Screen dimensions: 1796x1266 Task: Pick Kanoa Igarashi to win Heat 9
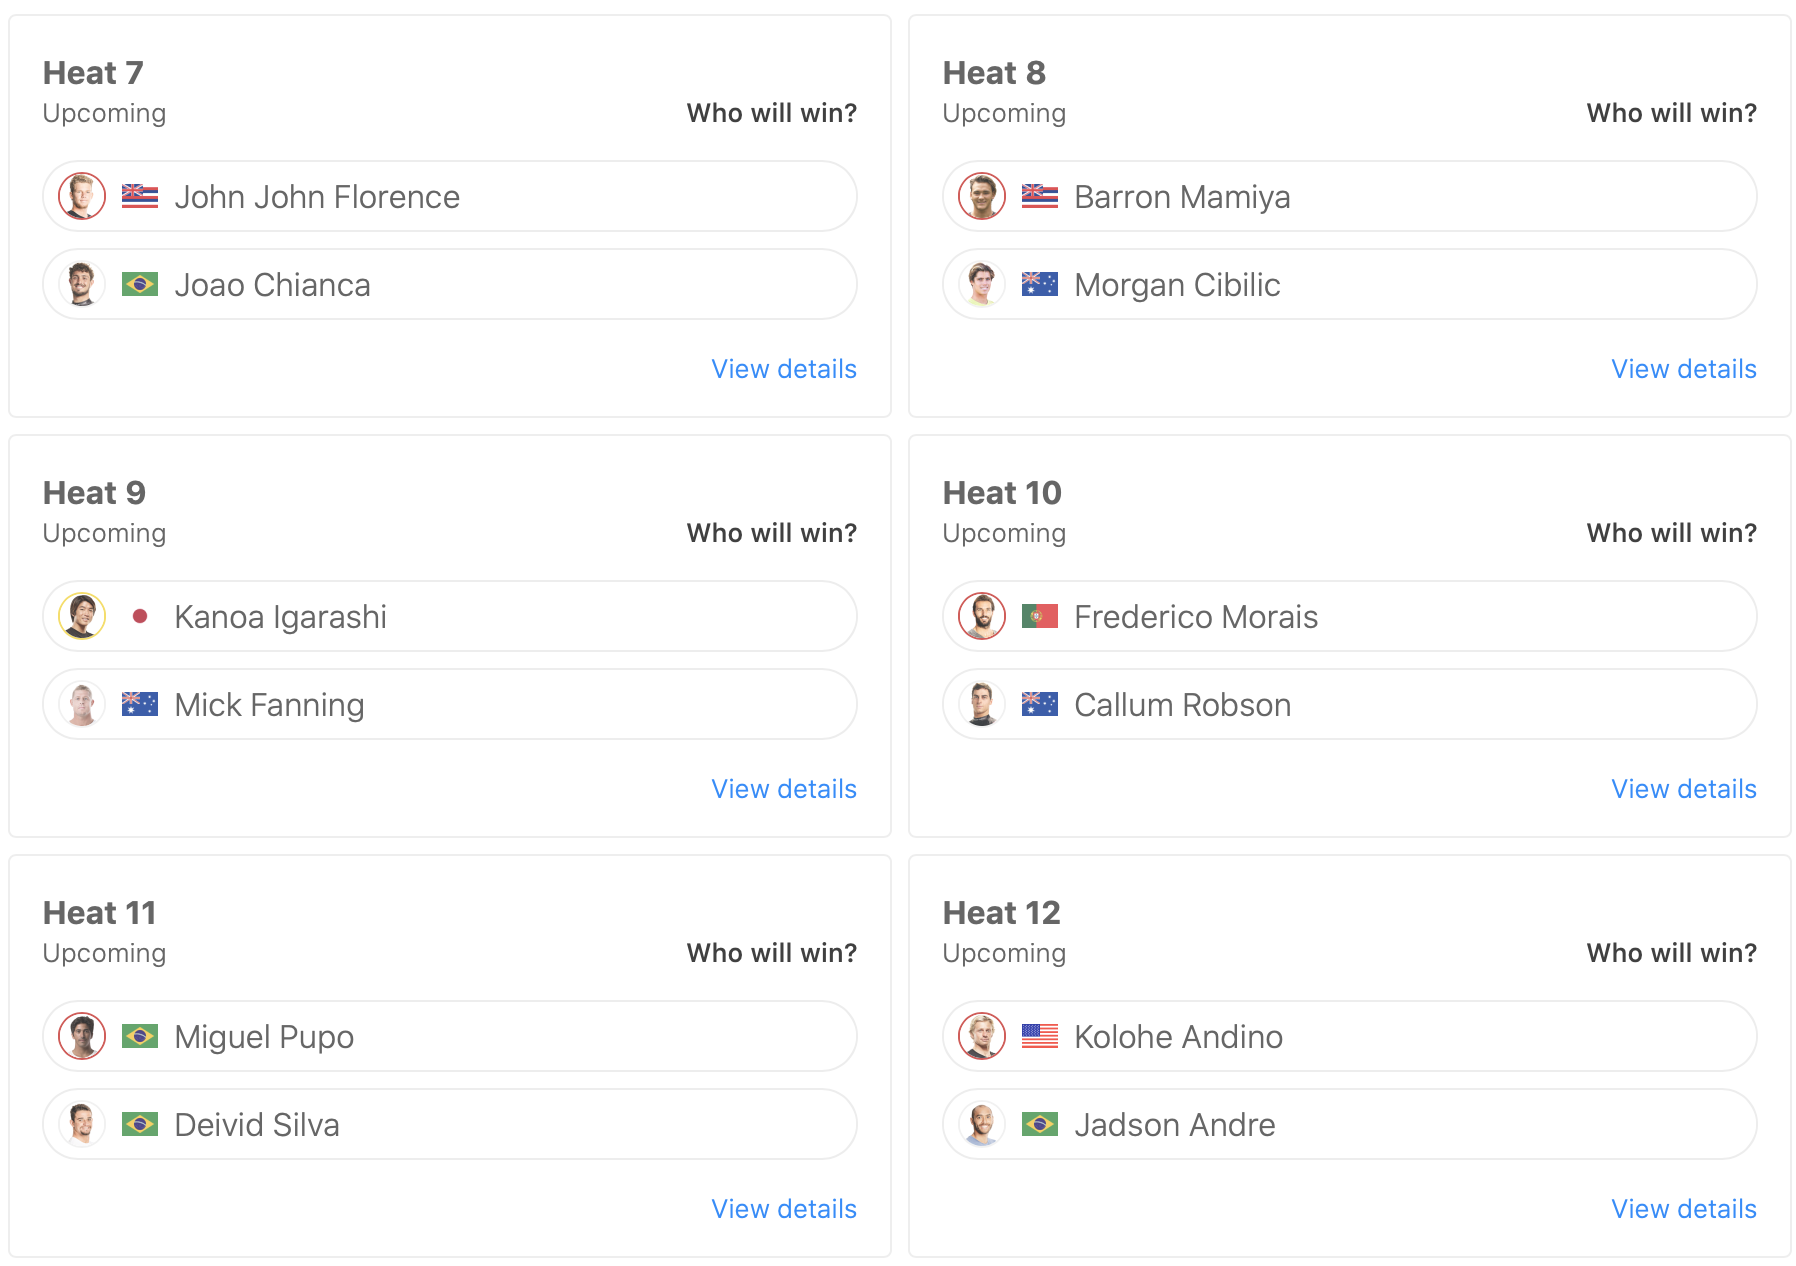pos(449,617)
